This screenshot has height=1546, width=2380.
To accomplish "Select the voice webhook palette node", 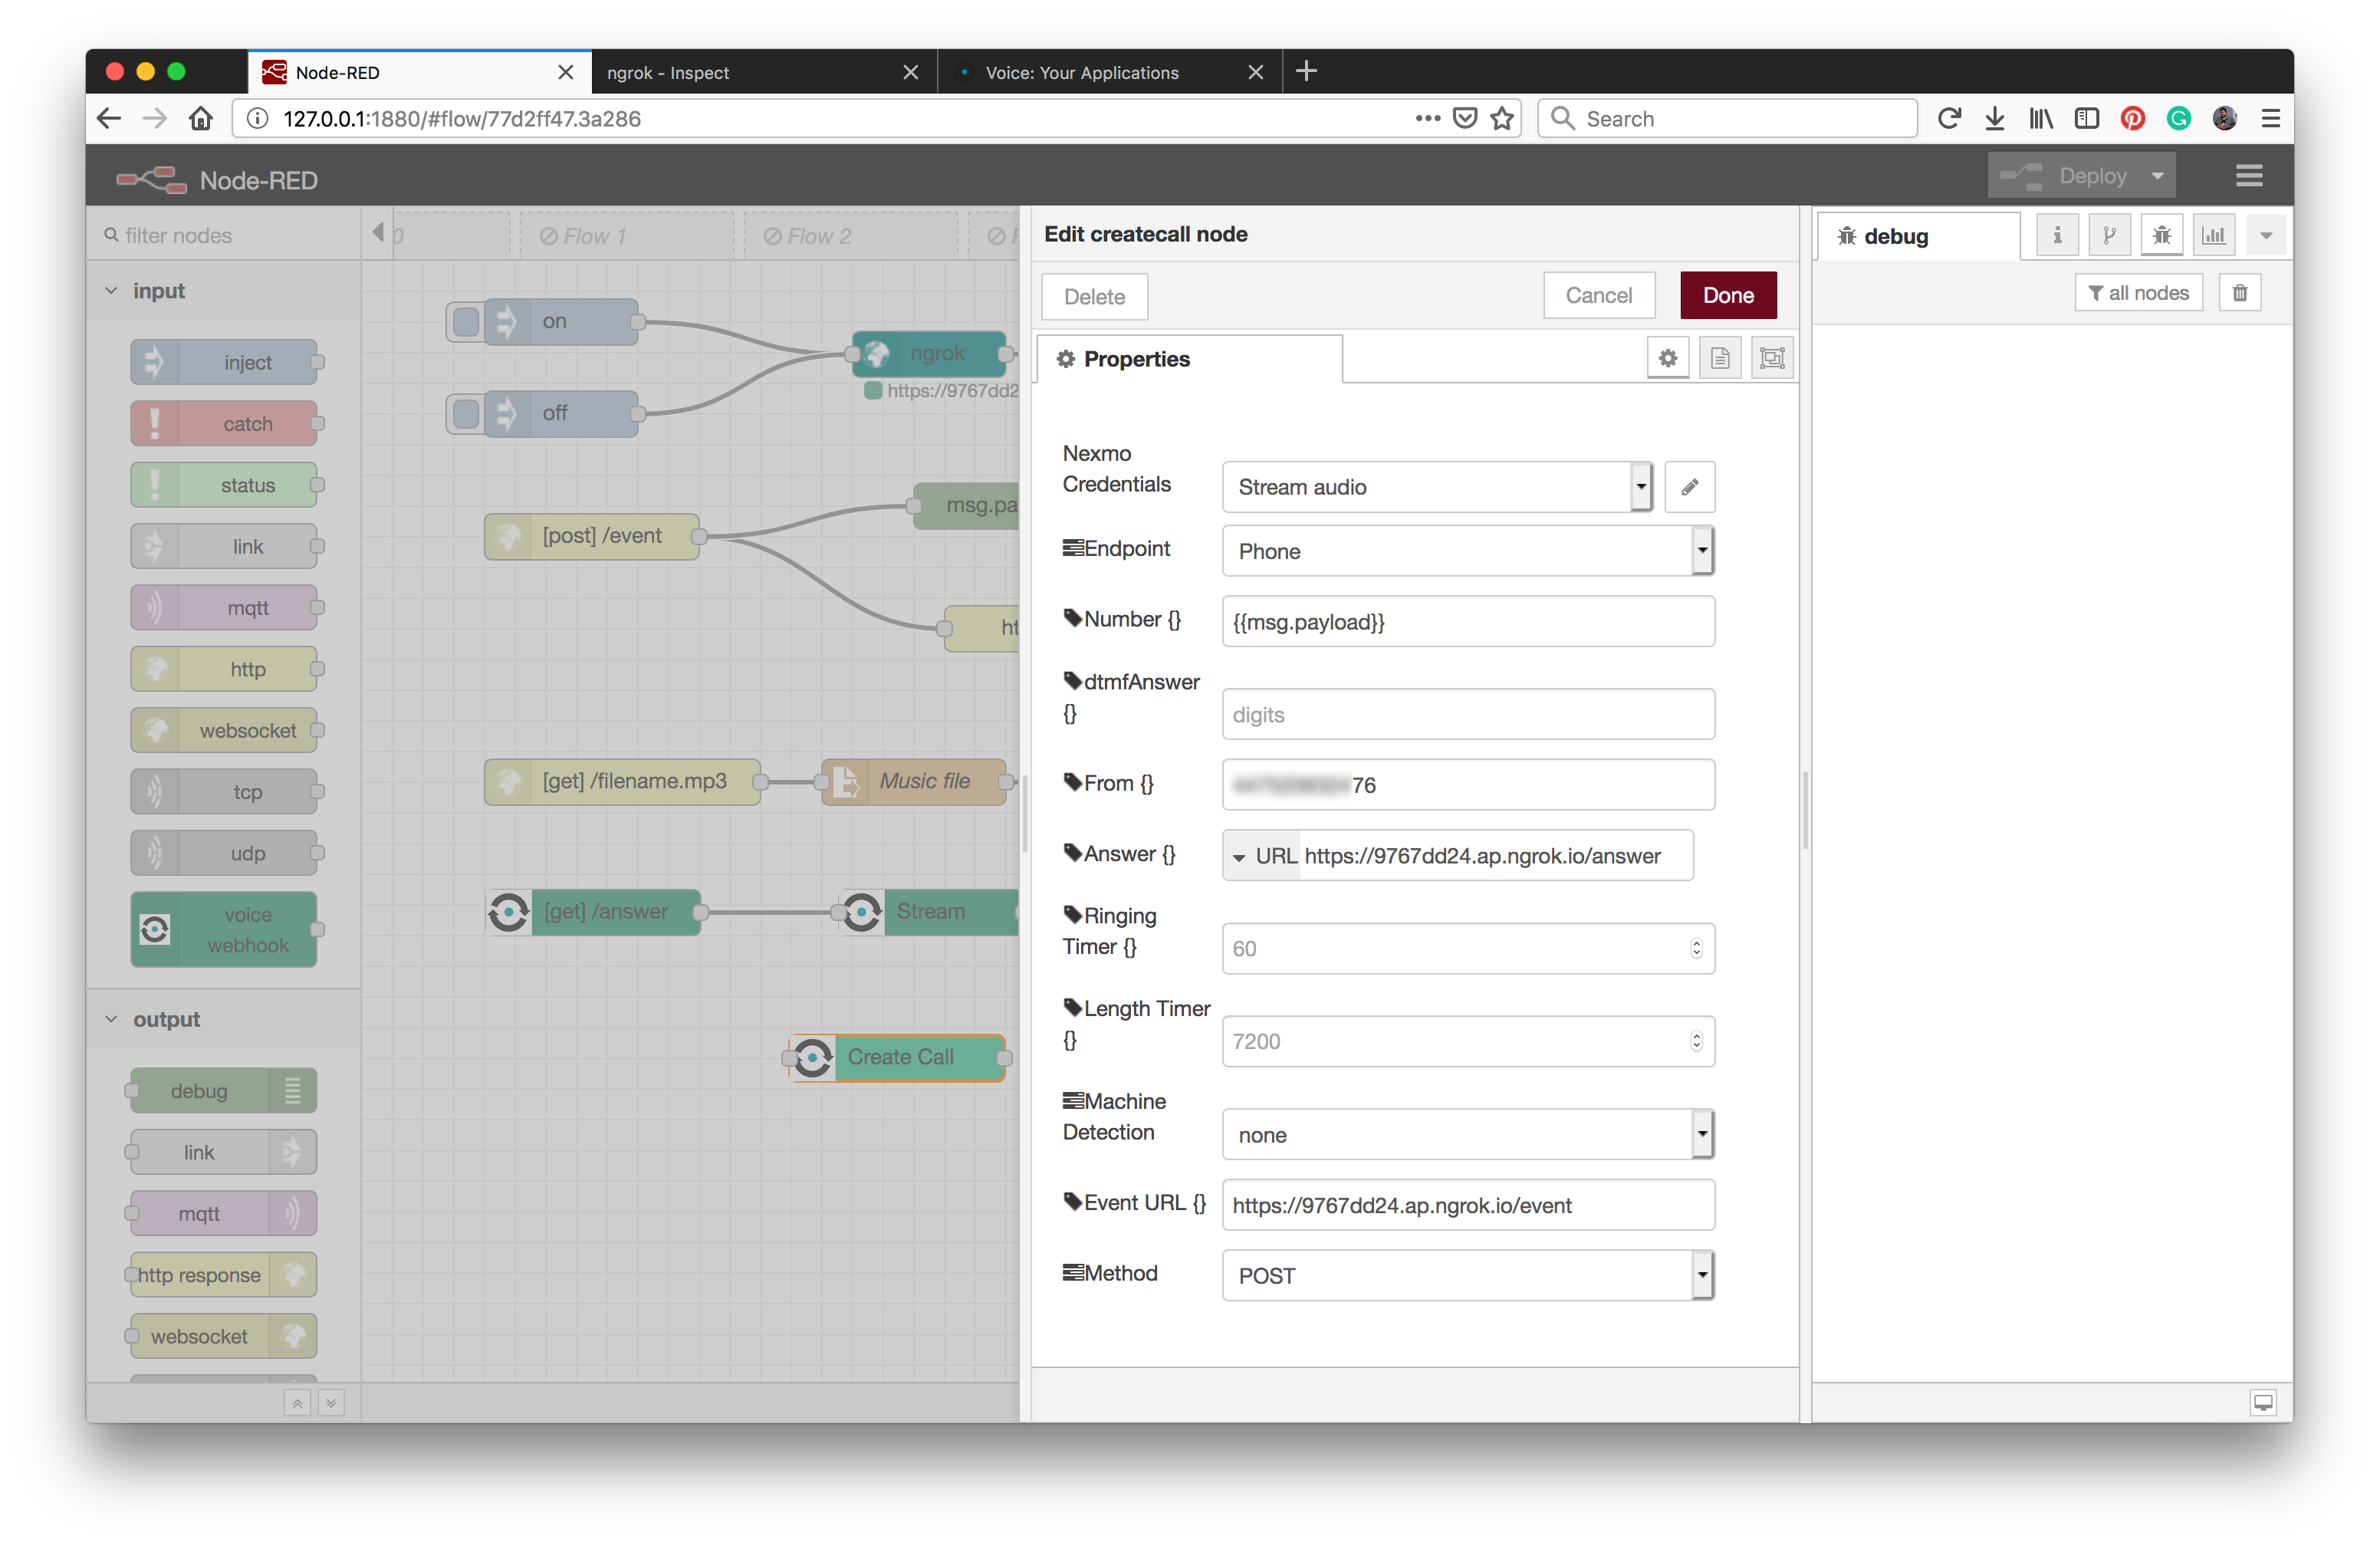I will coord(224,930).
